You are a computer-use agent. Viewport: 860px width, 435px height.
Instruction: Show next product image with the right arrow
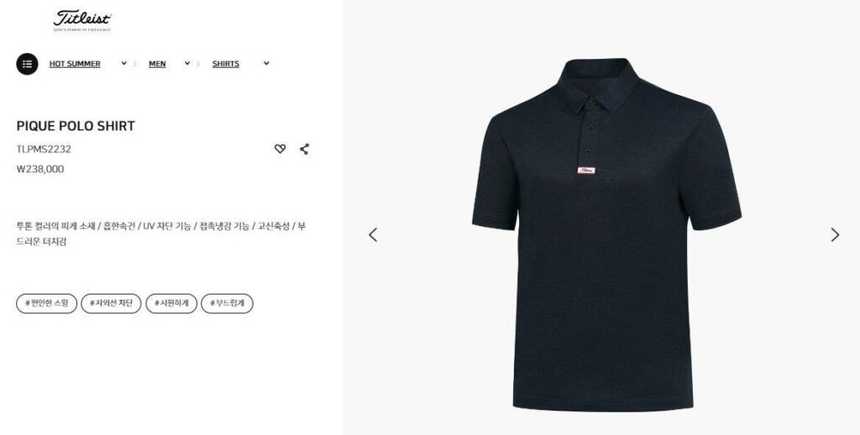[835, 235]
